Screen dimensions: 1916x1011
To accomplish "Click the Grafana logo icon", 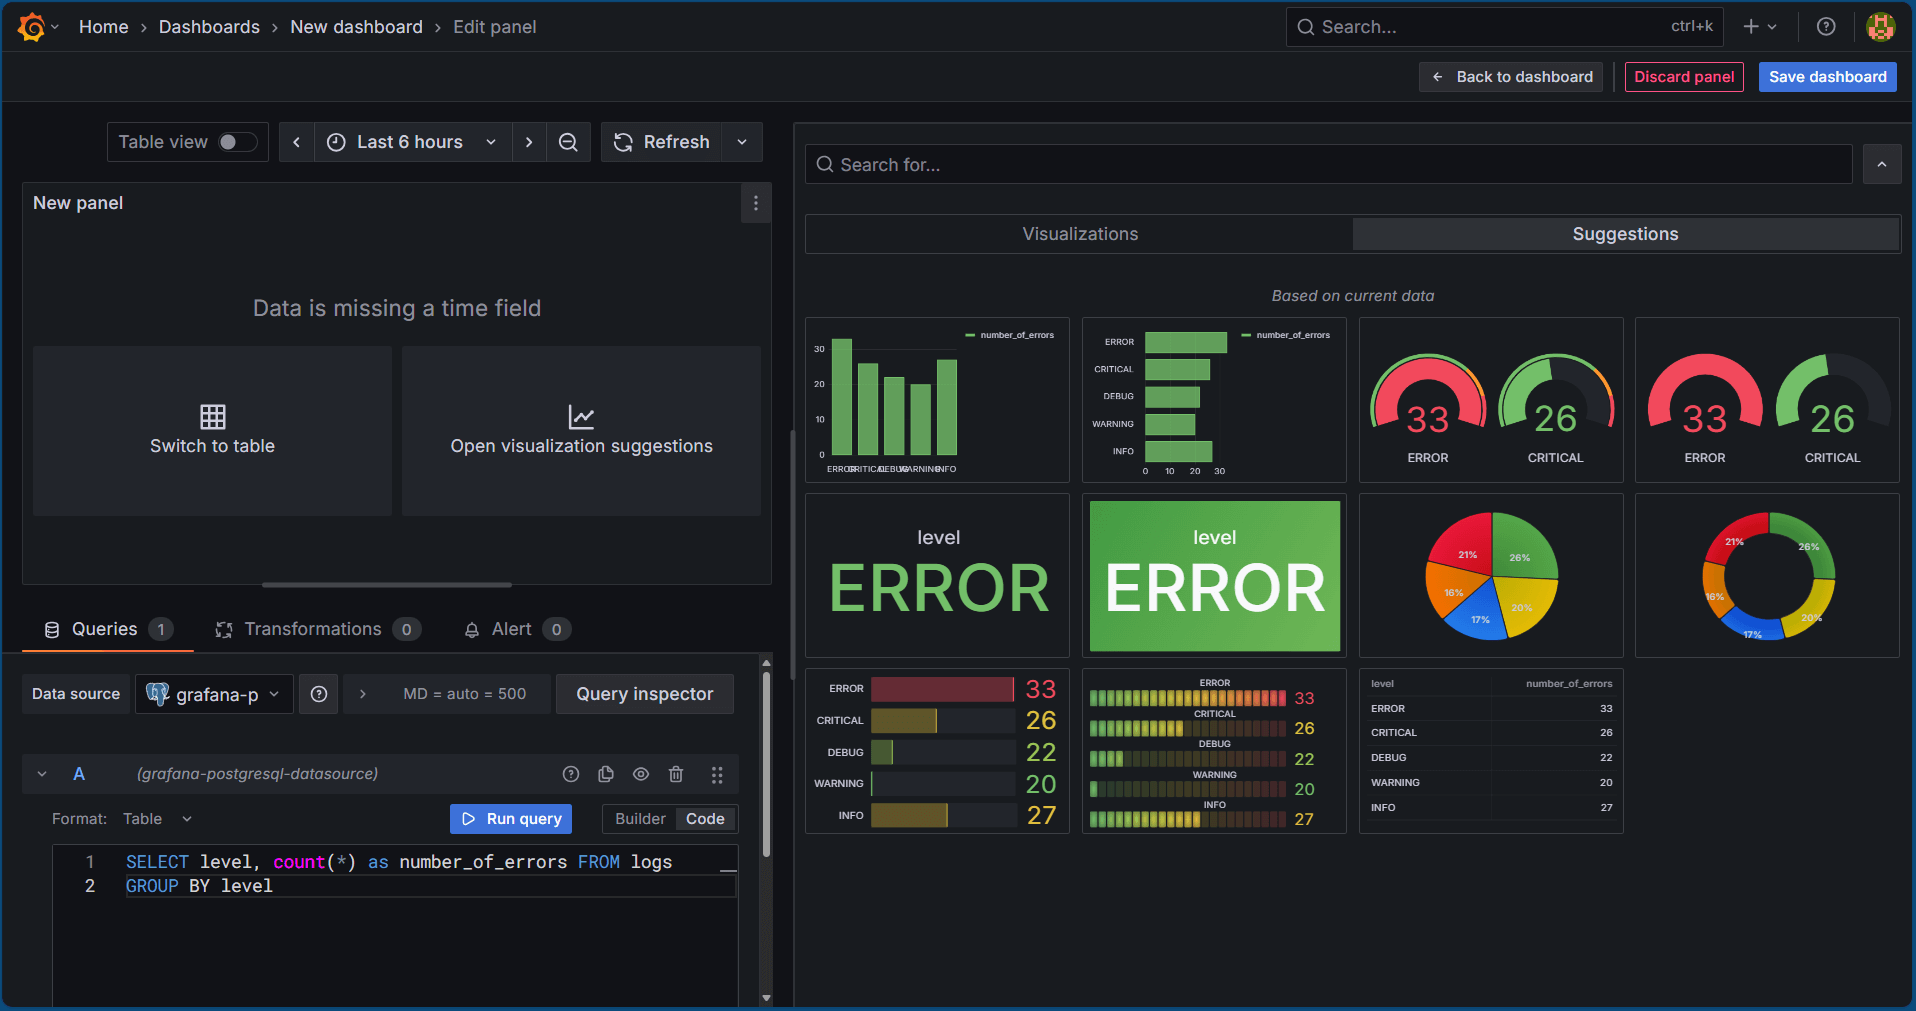I will [32, 27].
